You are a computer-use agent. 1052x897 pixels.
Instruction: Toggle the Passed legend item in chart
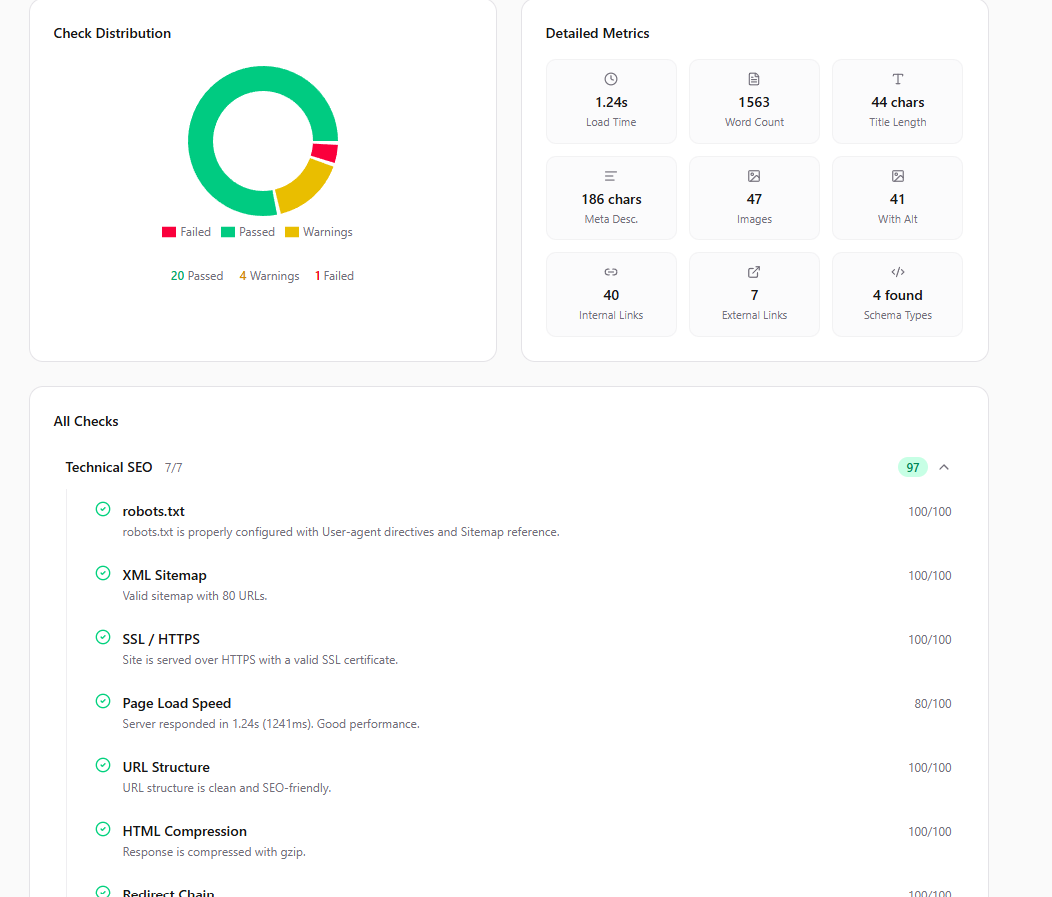248,232
